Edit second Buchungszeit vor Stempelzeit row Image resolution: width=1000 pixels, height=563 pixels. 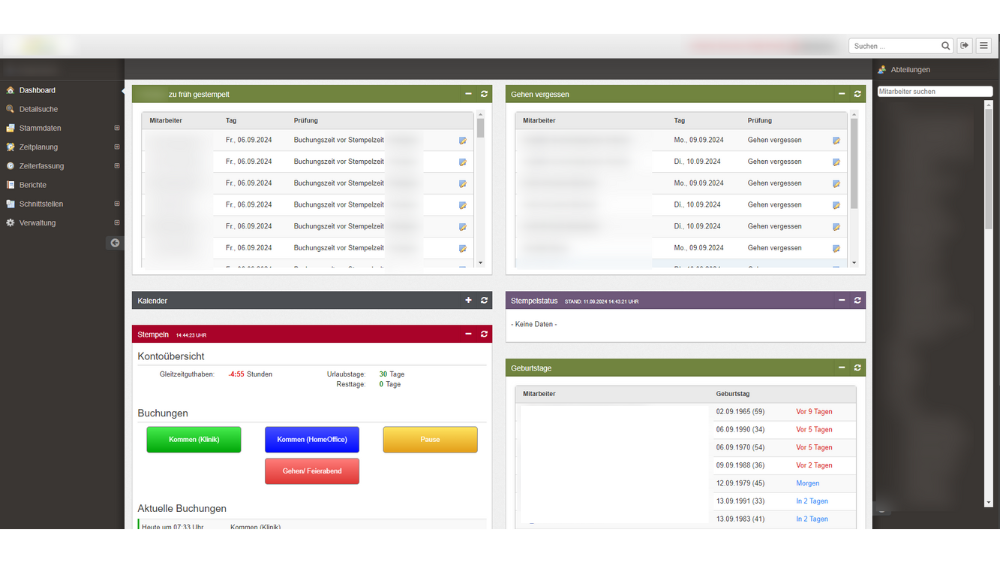462,162
